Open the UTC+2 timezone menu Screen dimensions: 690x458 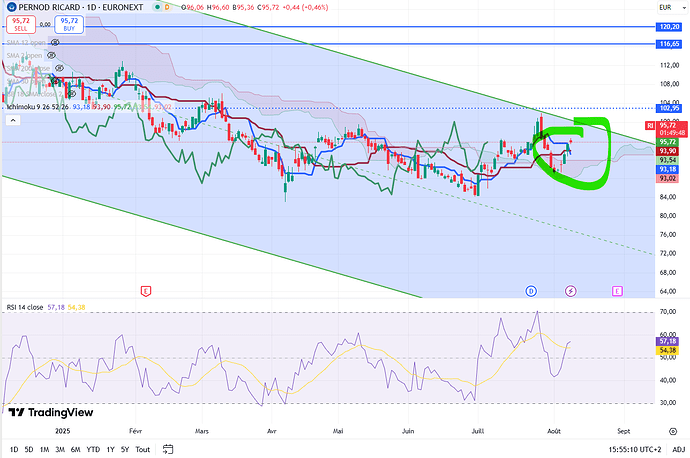click(614, 449)
